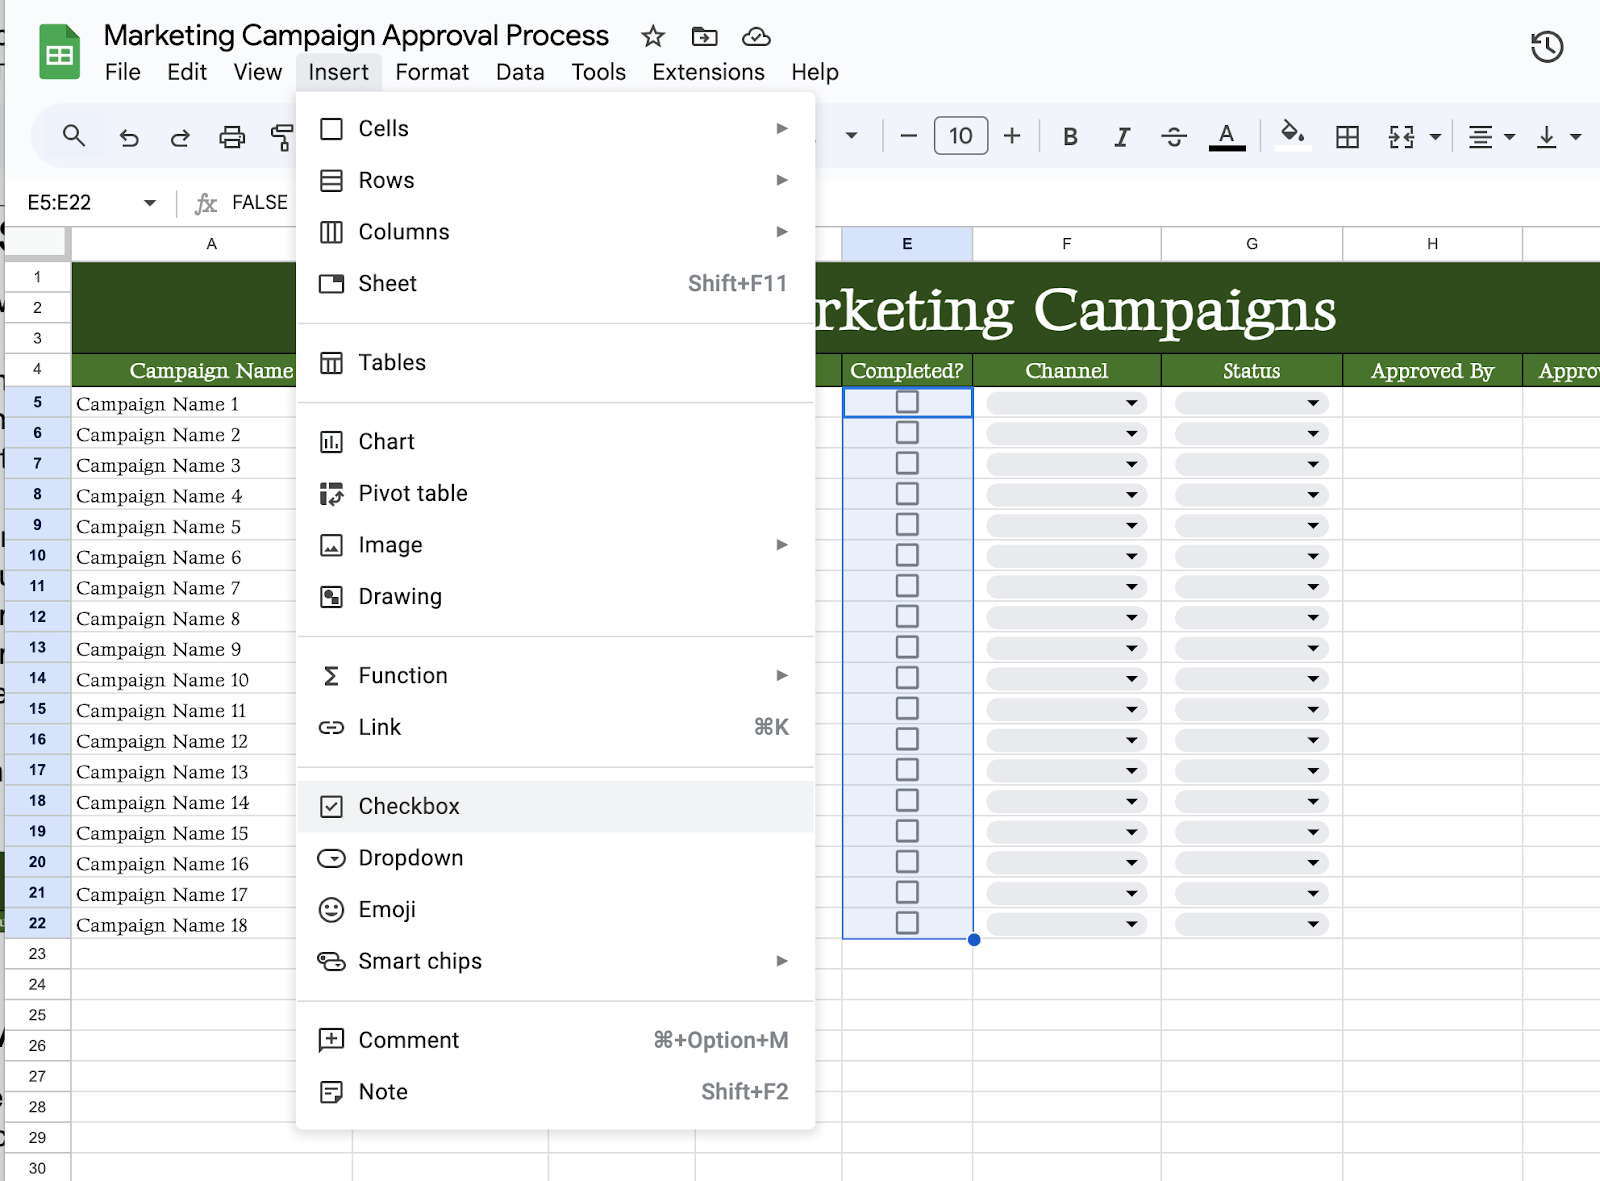Move document to folder icon

click(704, 37)
